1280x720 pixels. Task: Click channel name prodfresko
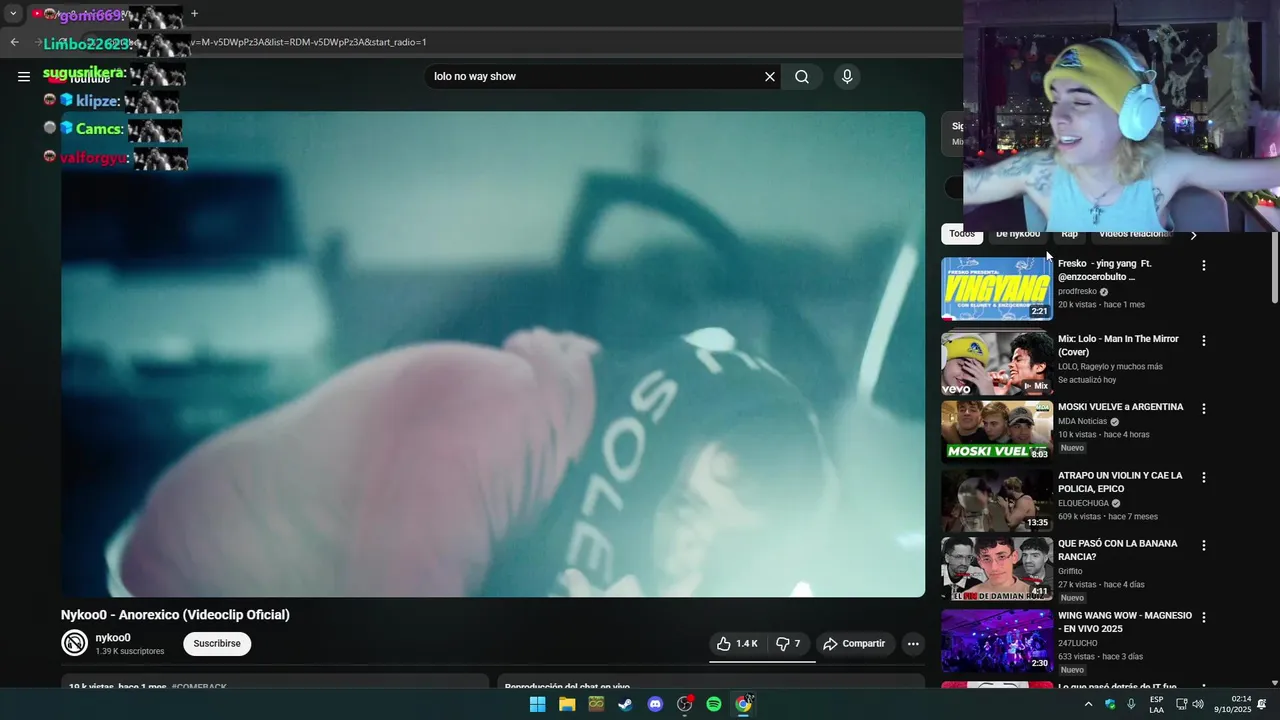[1077, 292]
